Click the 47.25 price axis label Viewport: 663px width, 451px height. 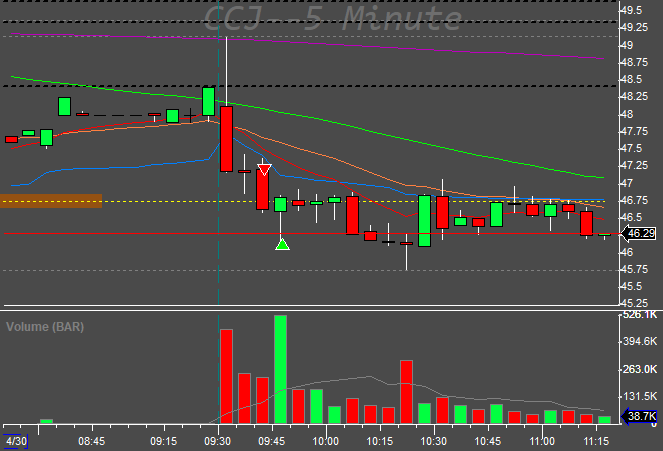click(x=635, y=166)
